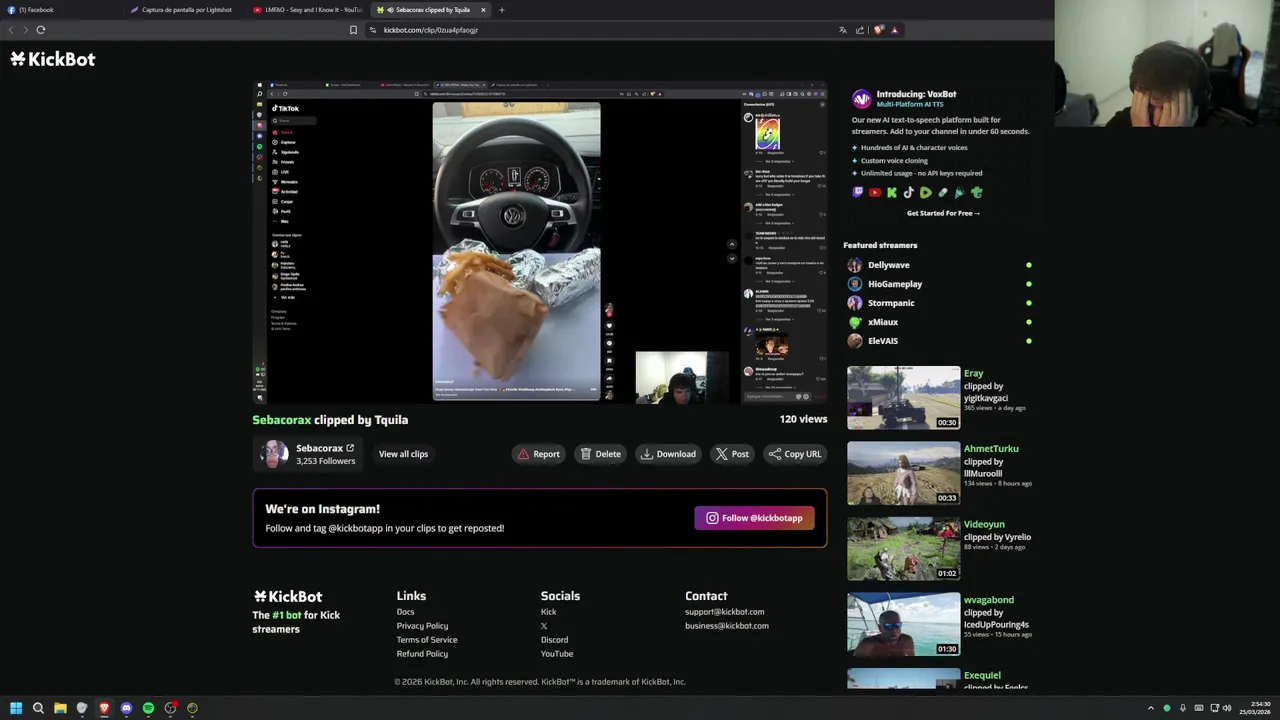Open the KickBot logo in the header
1280x720 pixels.
tap(53, 59)
